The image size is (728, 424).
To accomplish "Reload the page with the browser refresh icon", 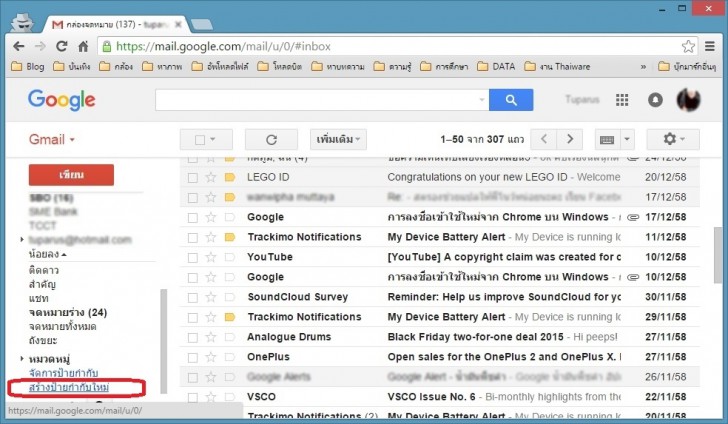I will click(61, 46).
